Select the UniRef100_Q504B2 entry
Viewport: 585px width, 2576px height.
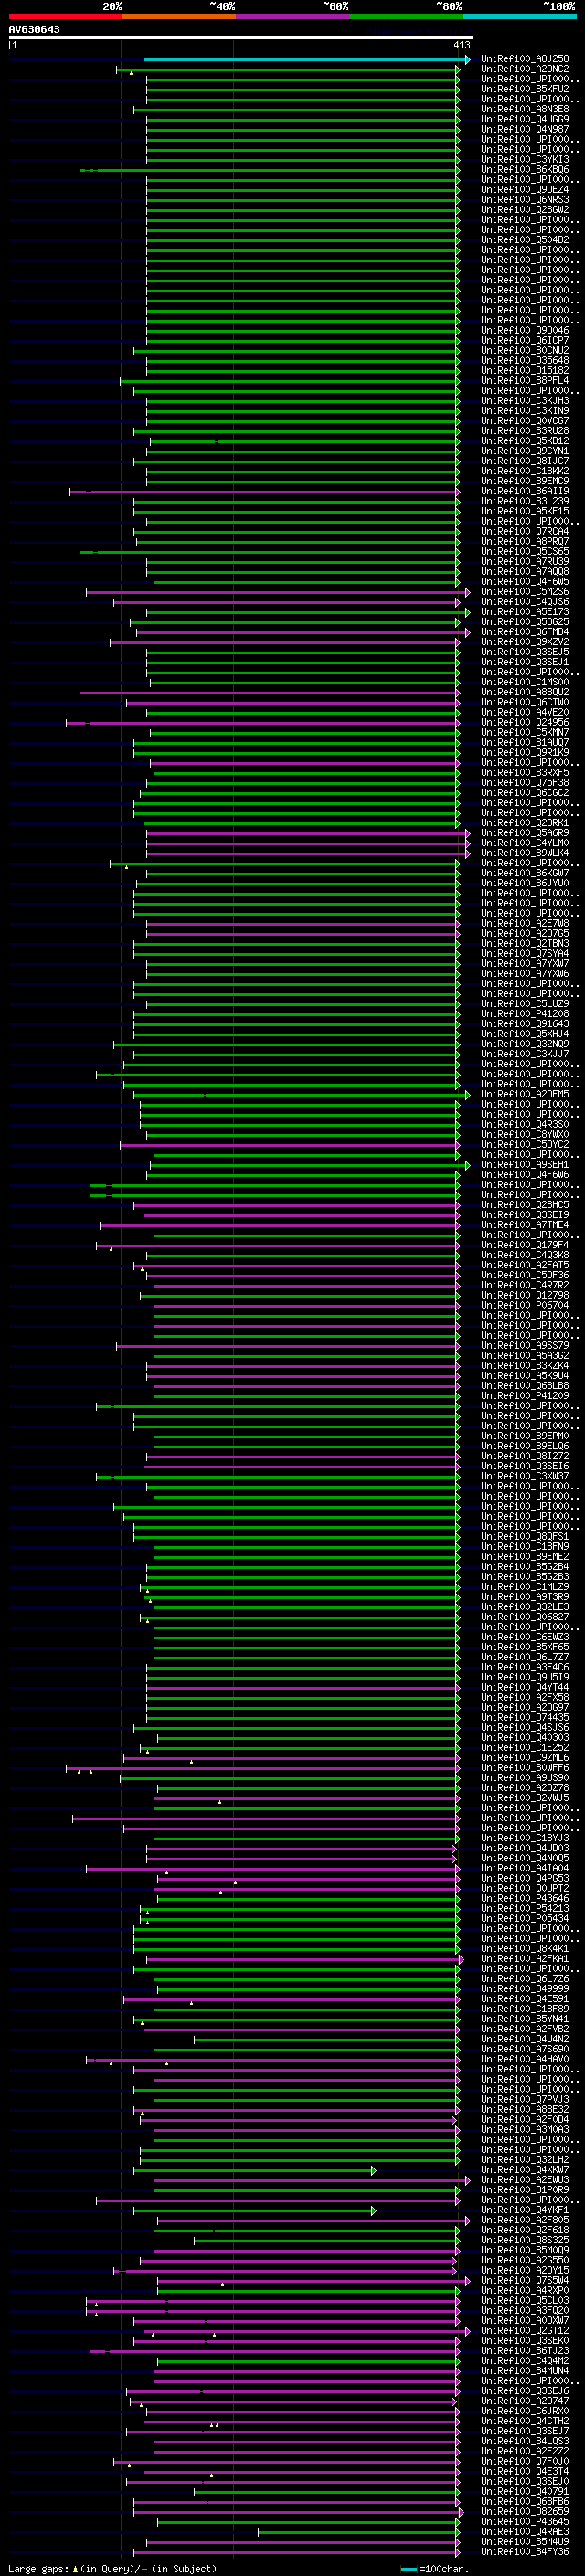tap(525, 240)
